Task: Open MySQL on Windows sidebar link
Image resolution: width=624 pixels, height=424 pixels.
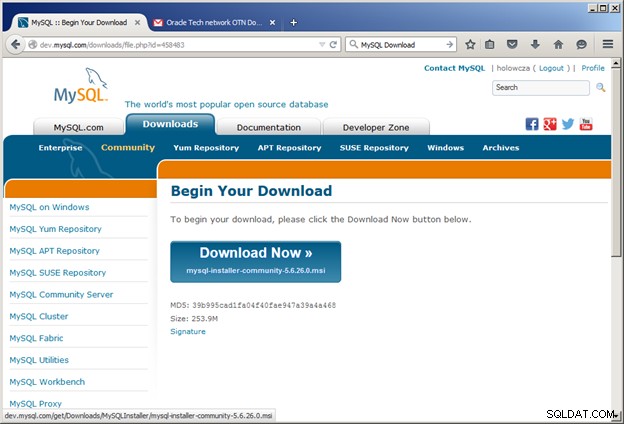Action: point(49,207)
